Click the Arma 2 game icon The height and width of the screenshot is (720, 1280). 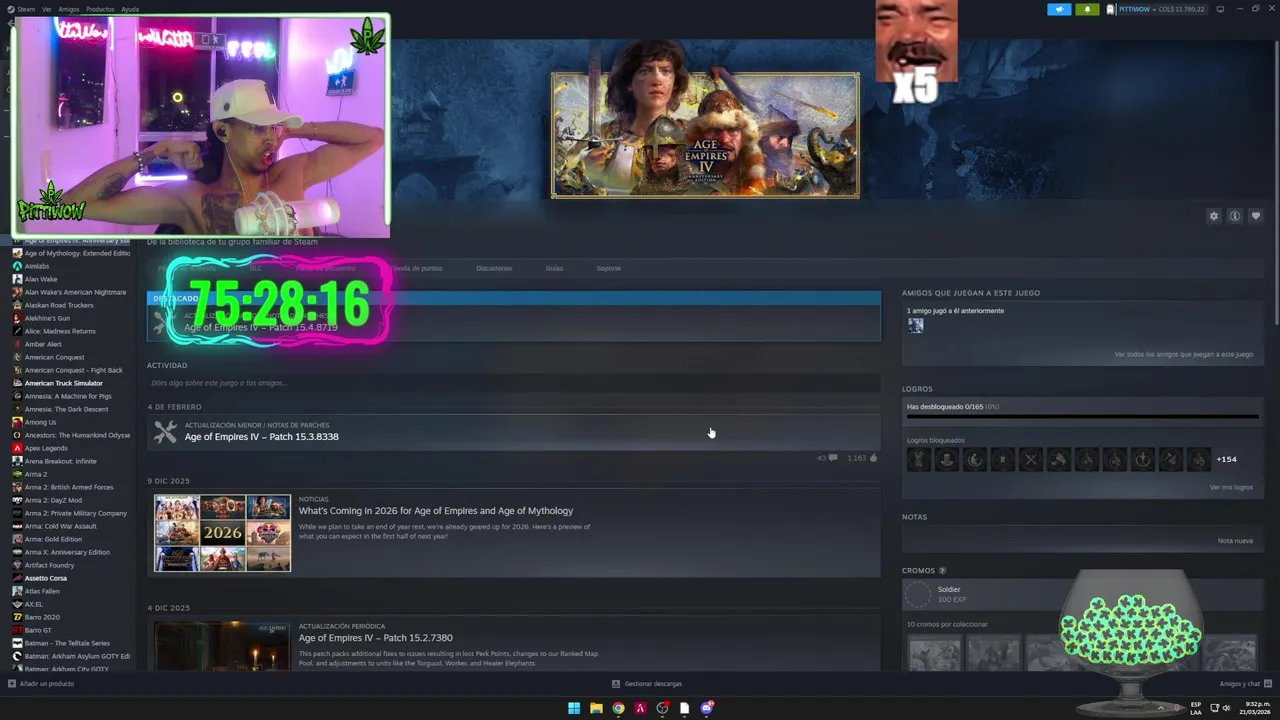17,474
